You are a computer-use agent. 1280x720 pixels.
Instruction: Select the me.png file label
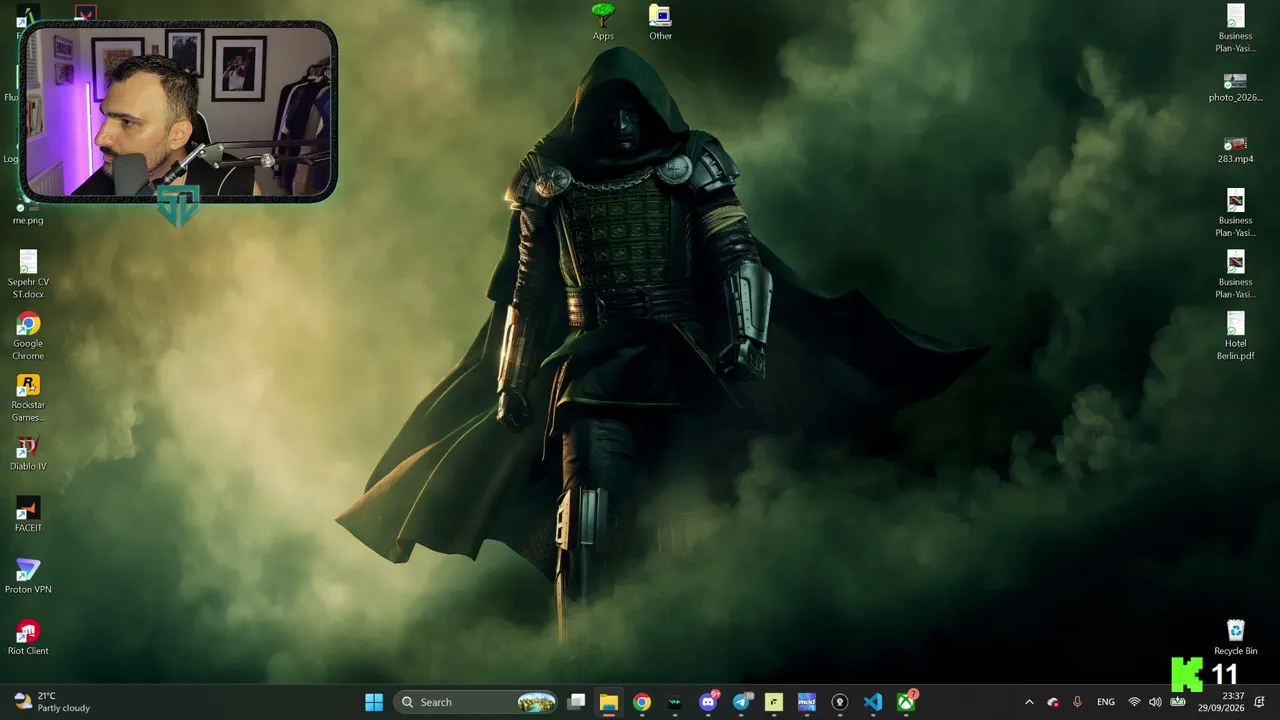28,220
